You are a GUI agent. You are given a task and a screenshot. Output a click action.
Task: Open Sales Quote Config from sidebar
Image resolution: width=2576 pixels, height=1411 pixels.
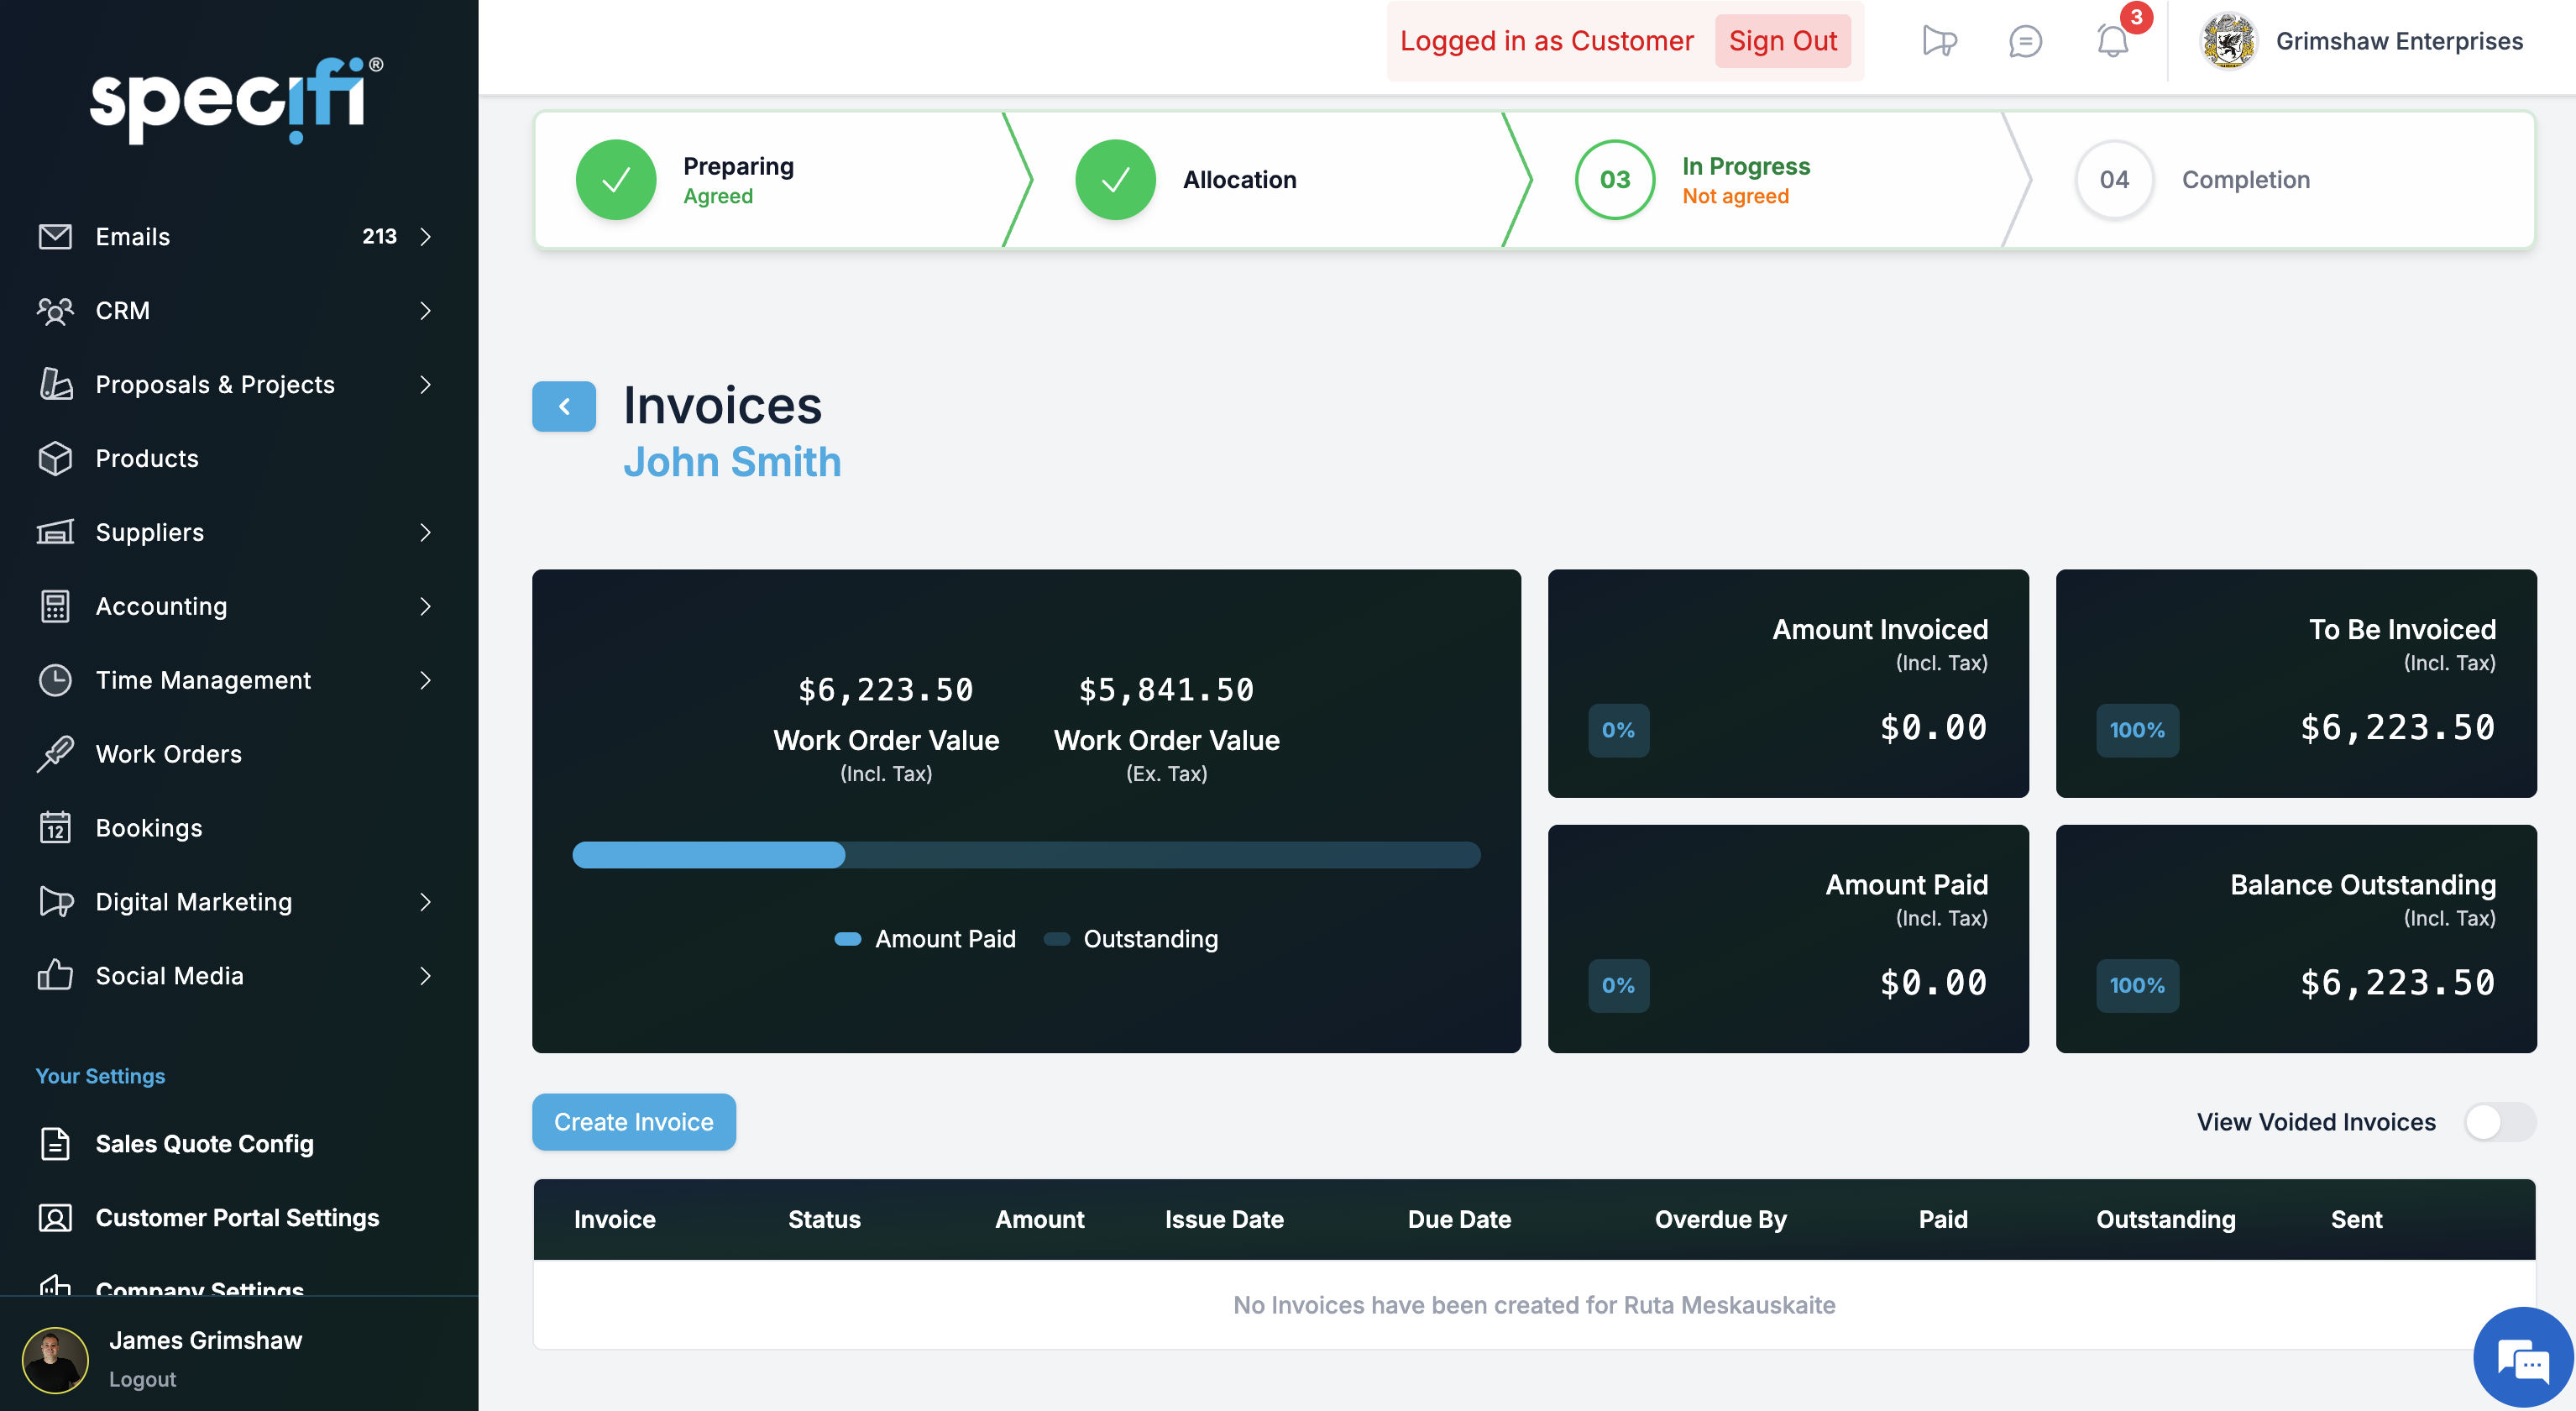[x=204, y=1143]
